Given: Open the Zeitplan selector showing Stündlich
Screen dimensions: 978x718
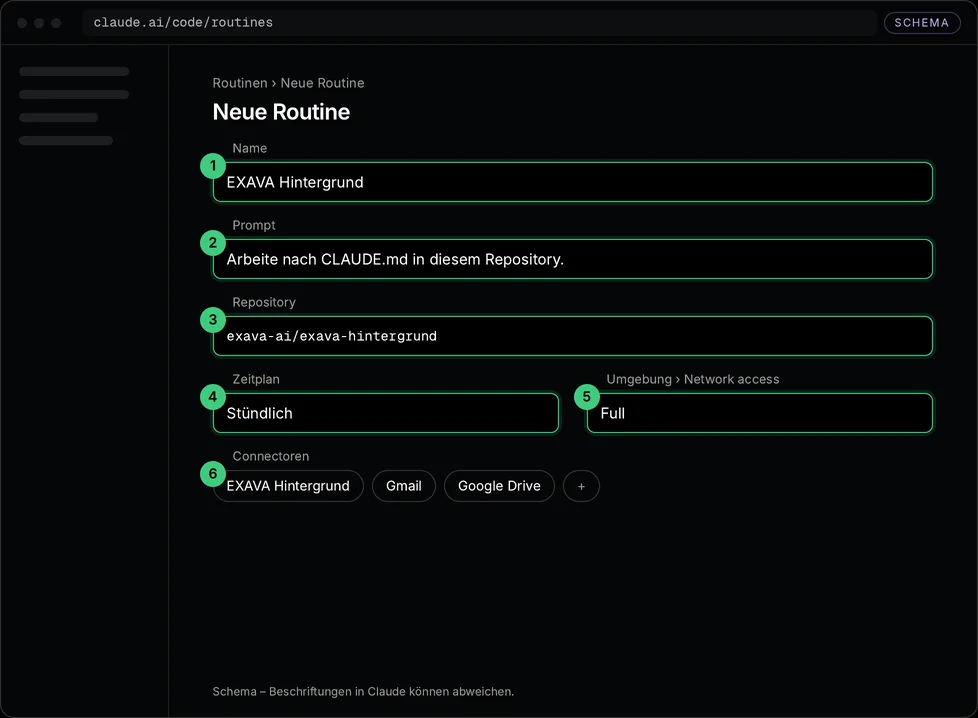Looking at the screenshot, I should 385,413.
